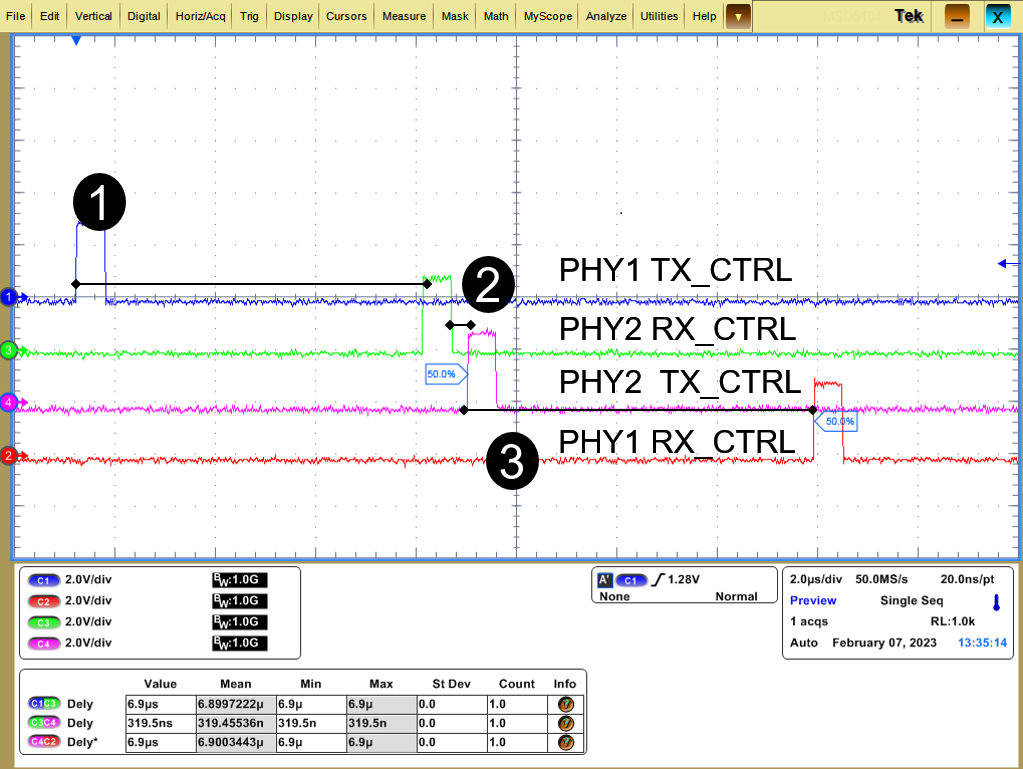Click the channel 3 marker on graticule edge
1023x769 pixels.
[8, 351]
